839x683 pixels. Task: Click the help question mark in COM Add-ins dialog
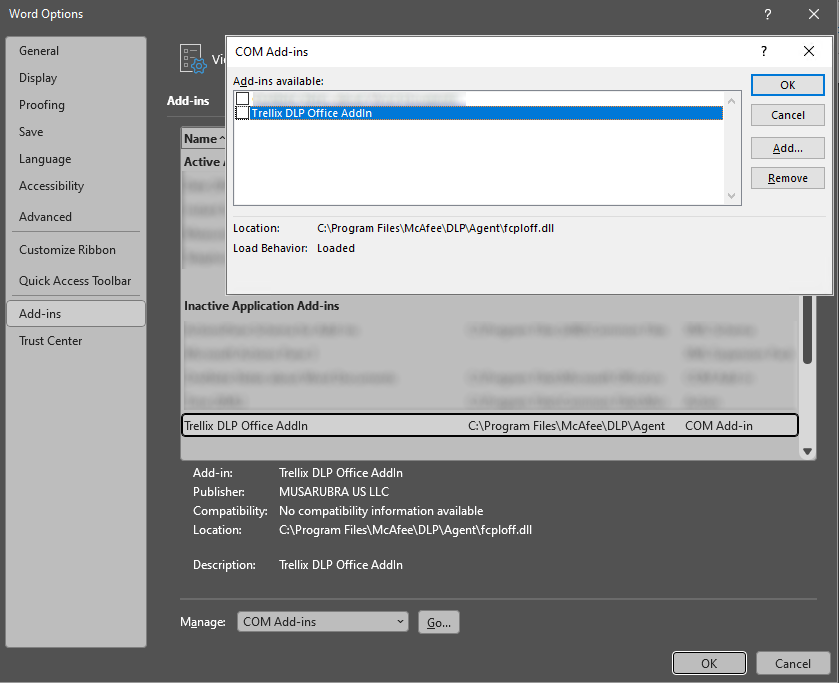coord(764,51)
